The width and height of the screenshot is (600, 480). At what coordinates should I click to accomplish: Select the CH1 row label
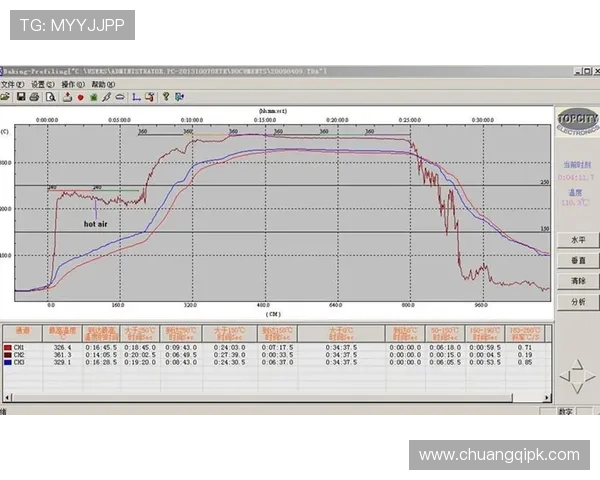click(19, 348)
